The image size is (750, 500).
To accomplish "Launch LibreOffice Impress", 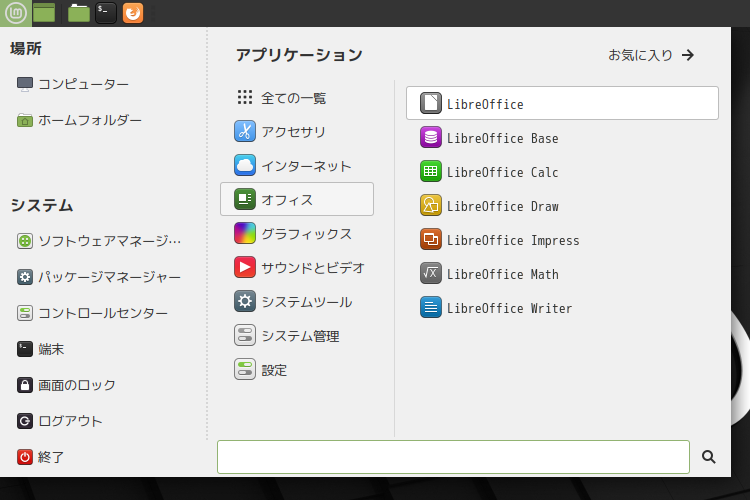I will [x=562, y=240].
